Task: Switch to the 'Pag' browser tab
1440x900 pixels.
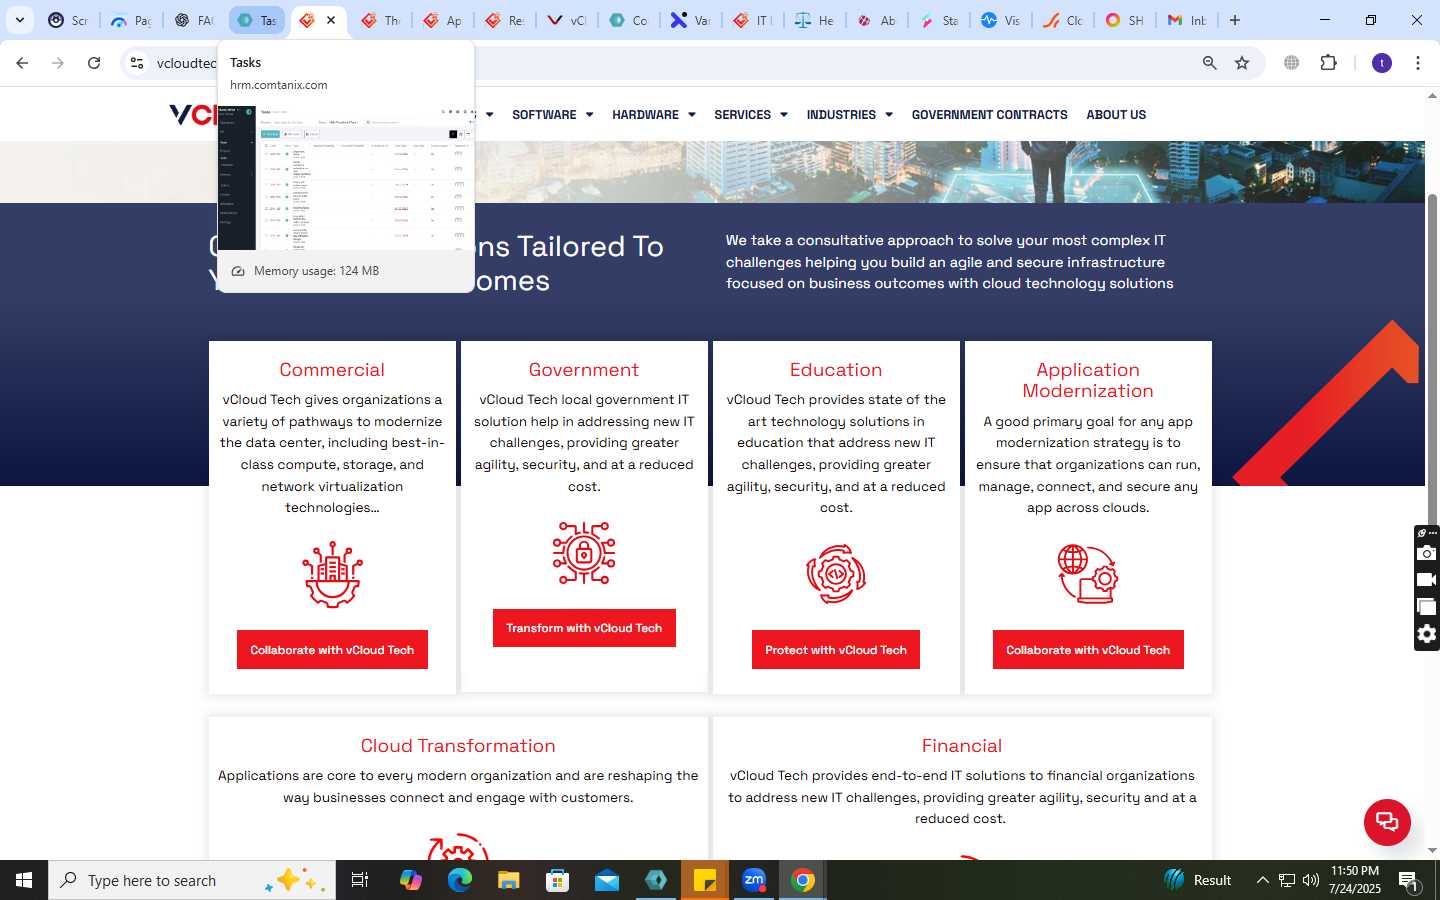Action: click(131, 20)
